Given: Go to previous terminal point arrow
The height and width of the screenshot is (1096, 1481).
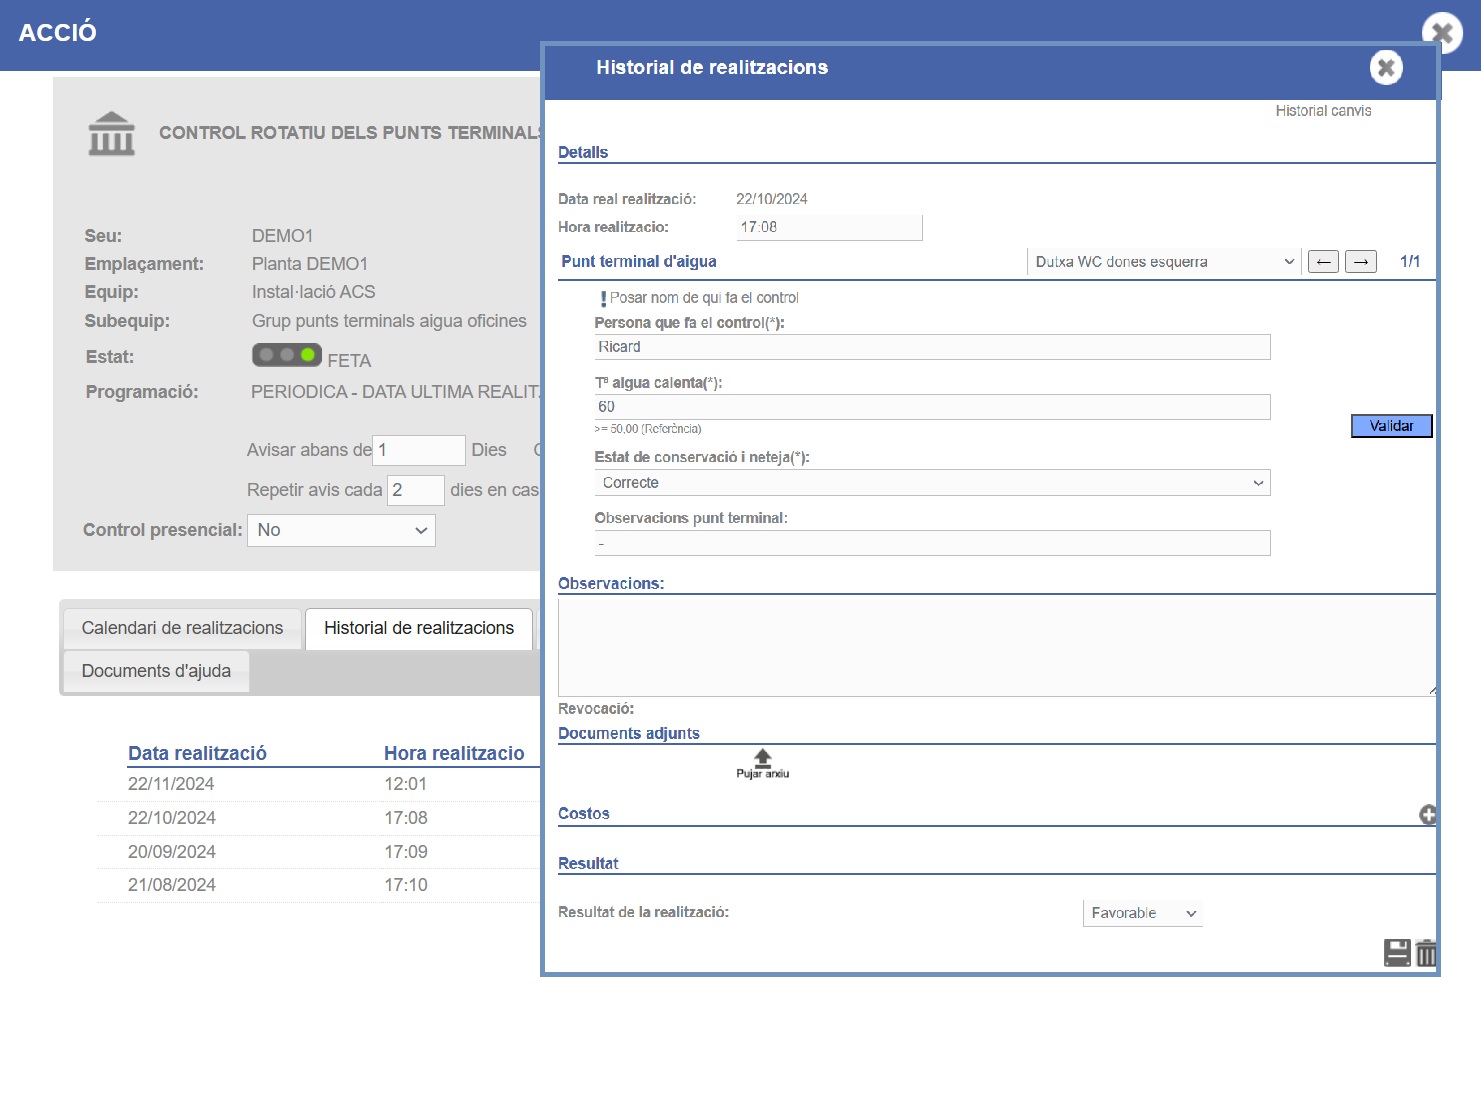Looking at the screenshot, I should point(1323,262).
